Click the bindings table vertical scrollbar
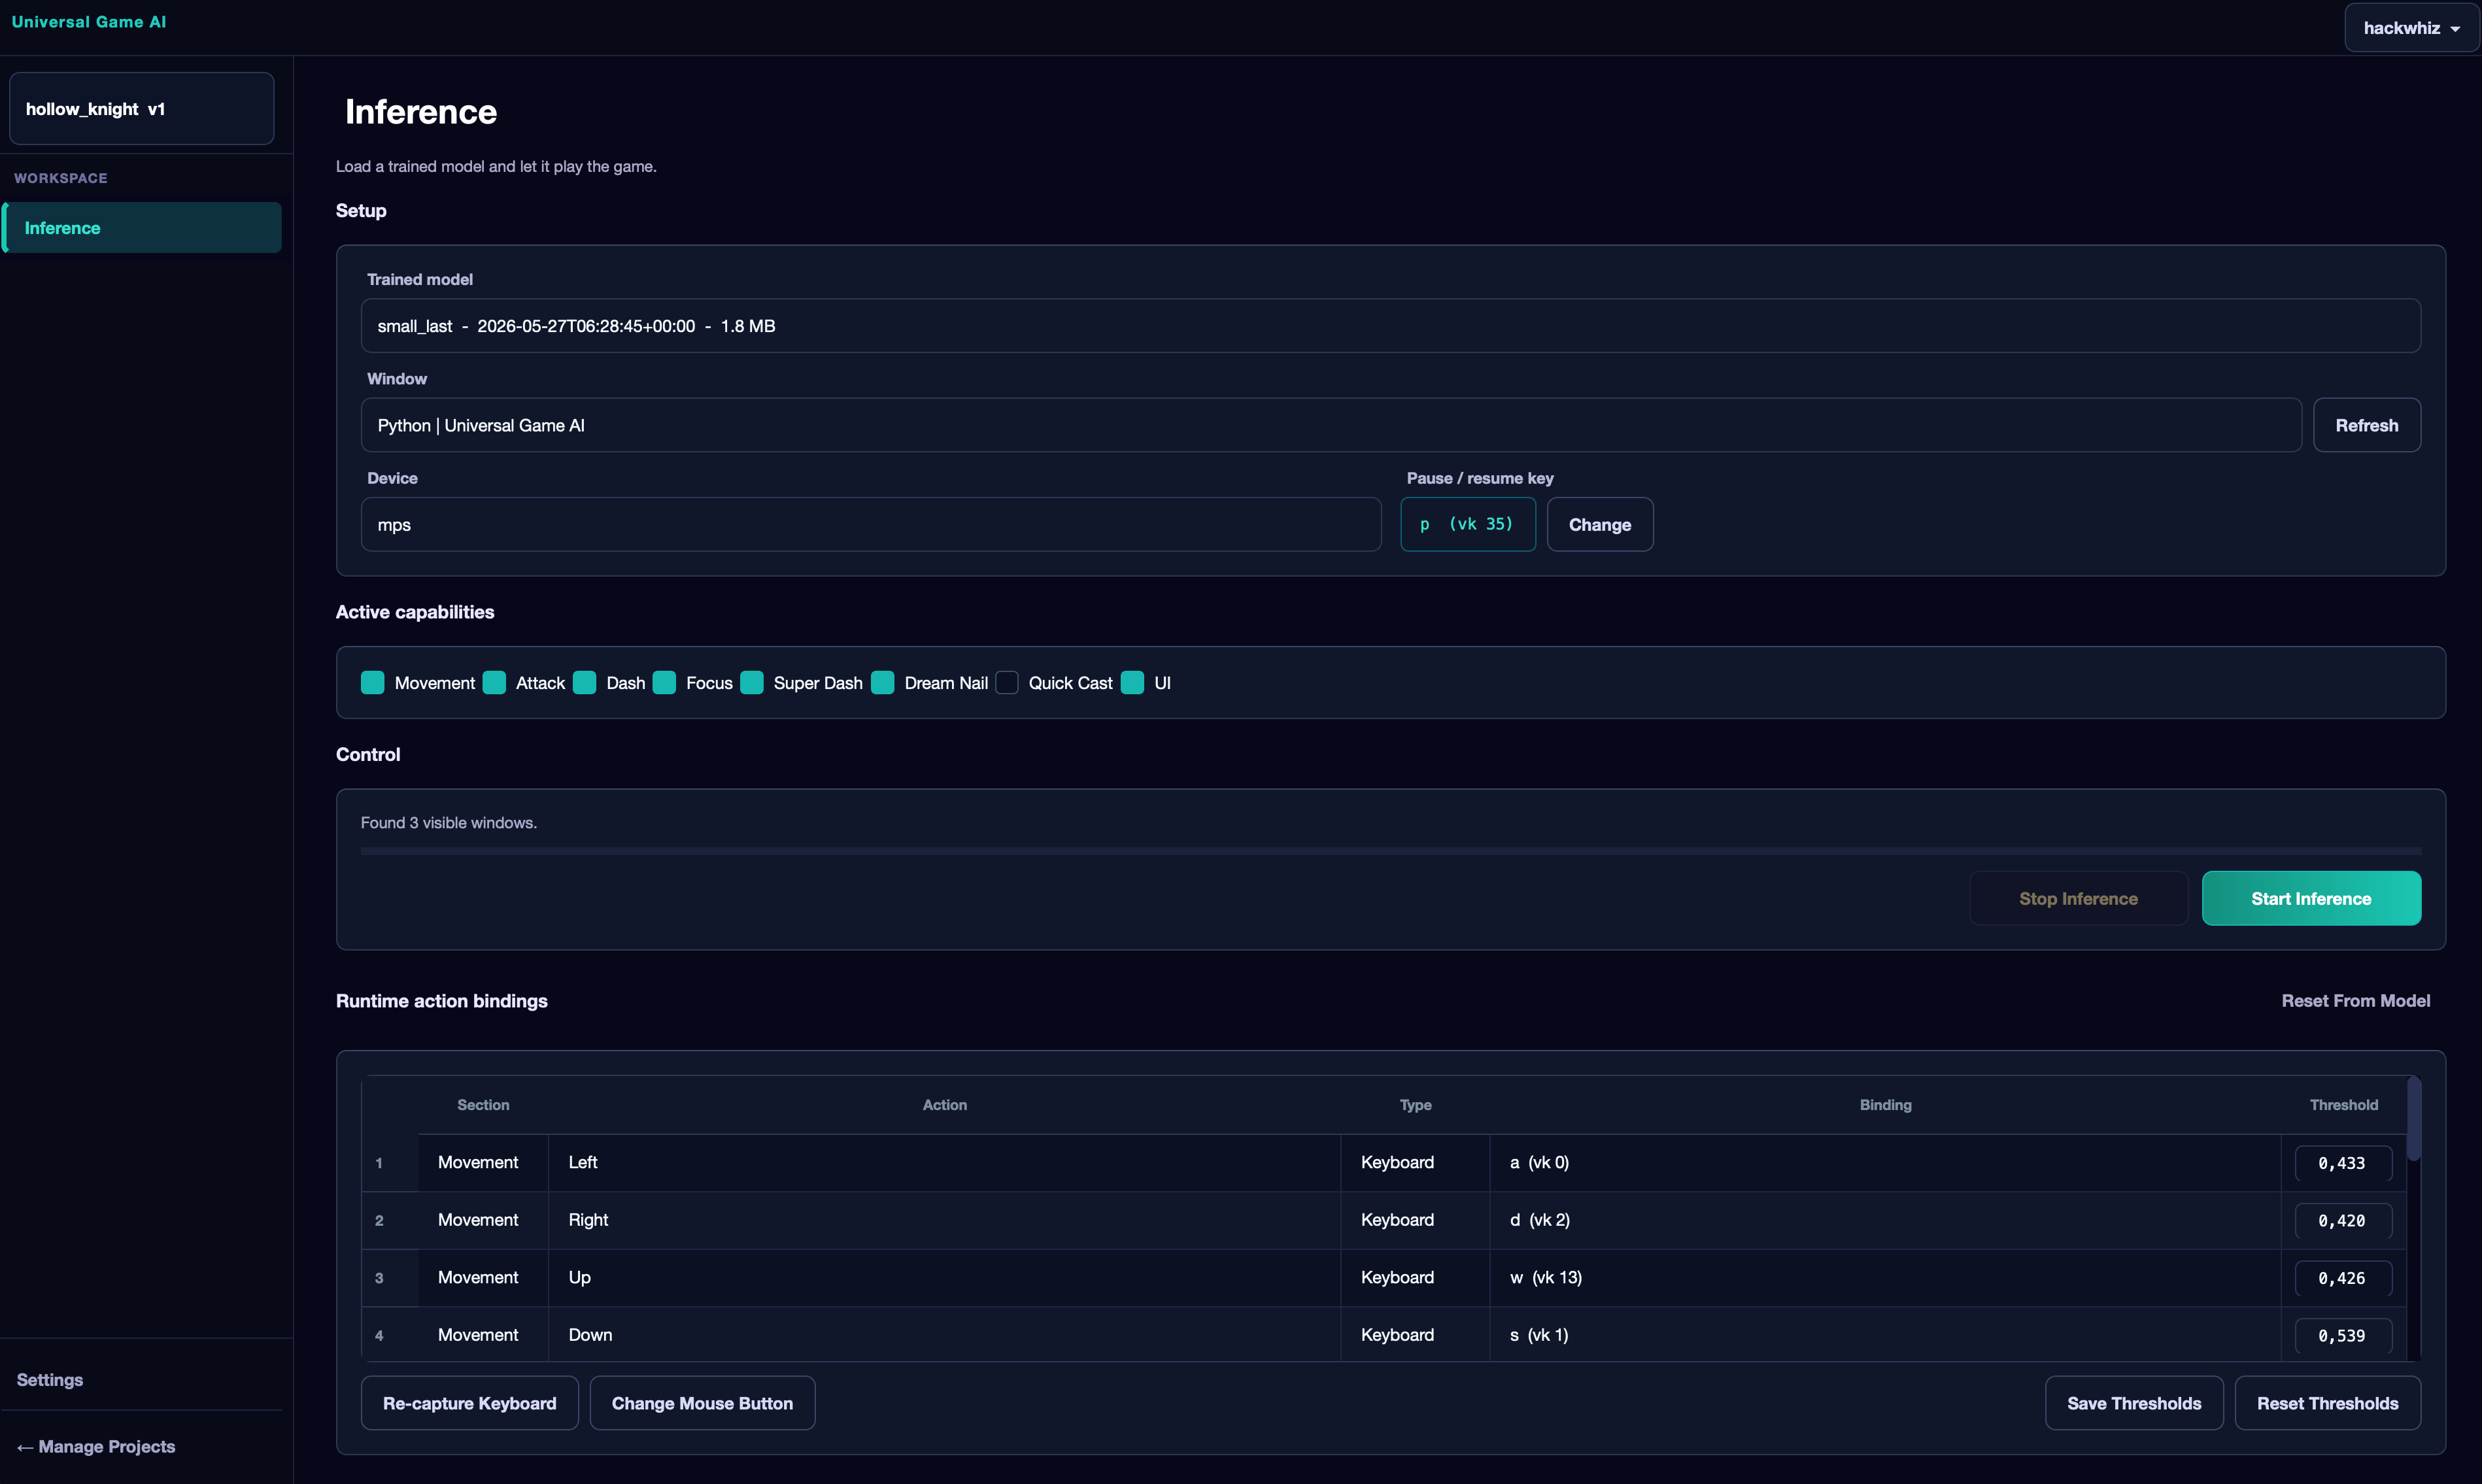 click(x=2413, y=1118)
